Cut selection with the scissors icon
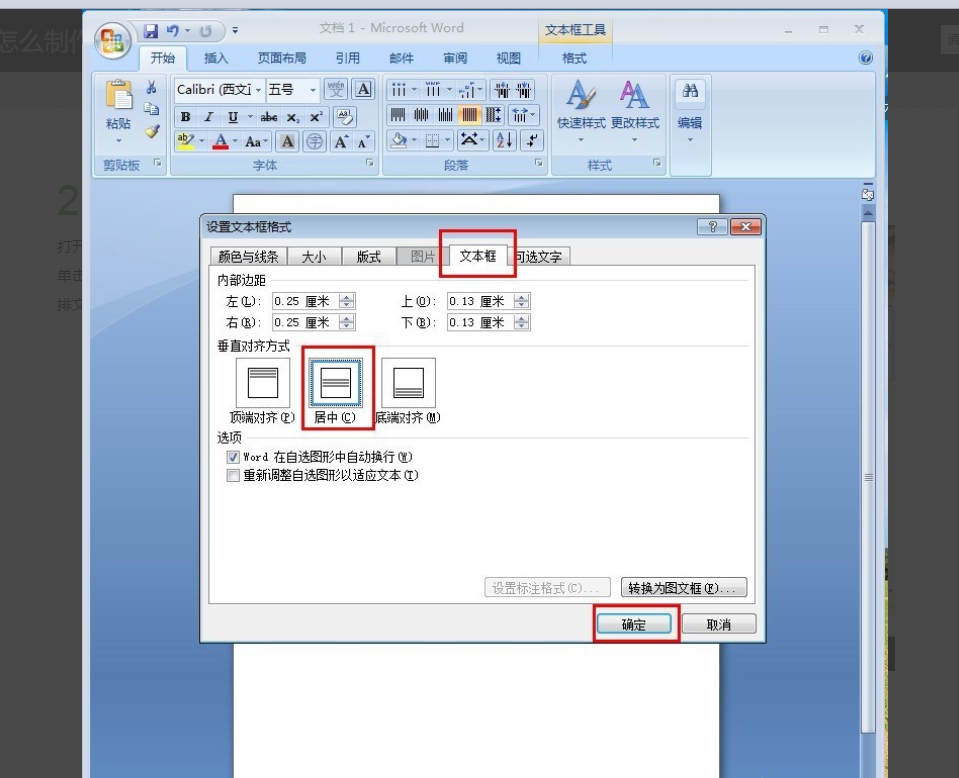Screen dimensions: 959x778 click(x=152, y=87)
